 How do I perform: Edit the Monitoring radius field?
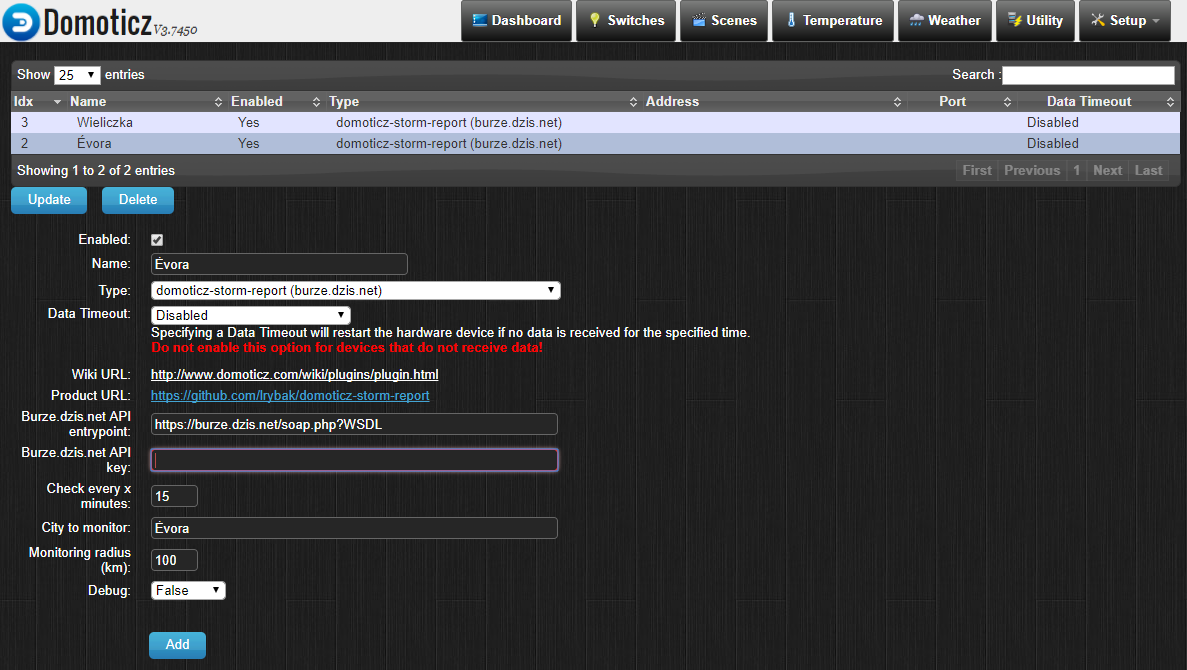click(x=174, y=560)
